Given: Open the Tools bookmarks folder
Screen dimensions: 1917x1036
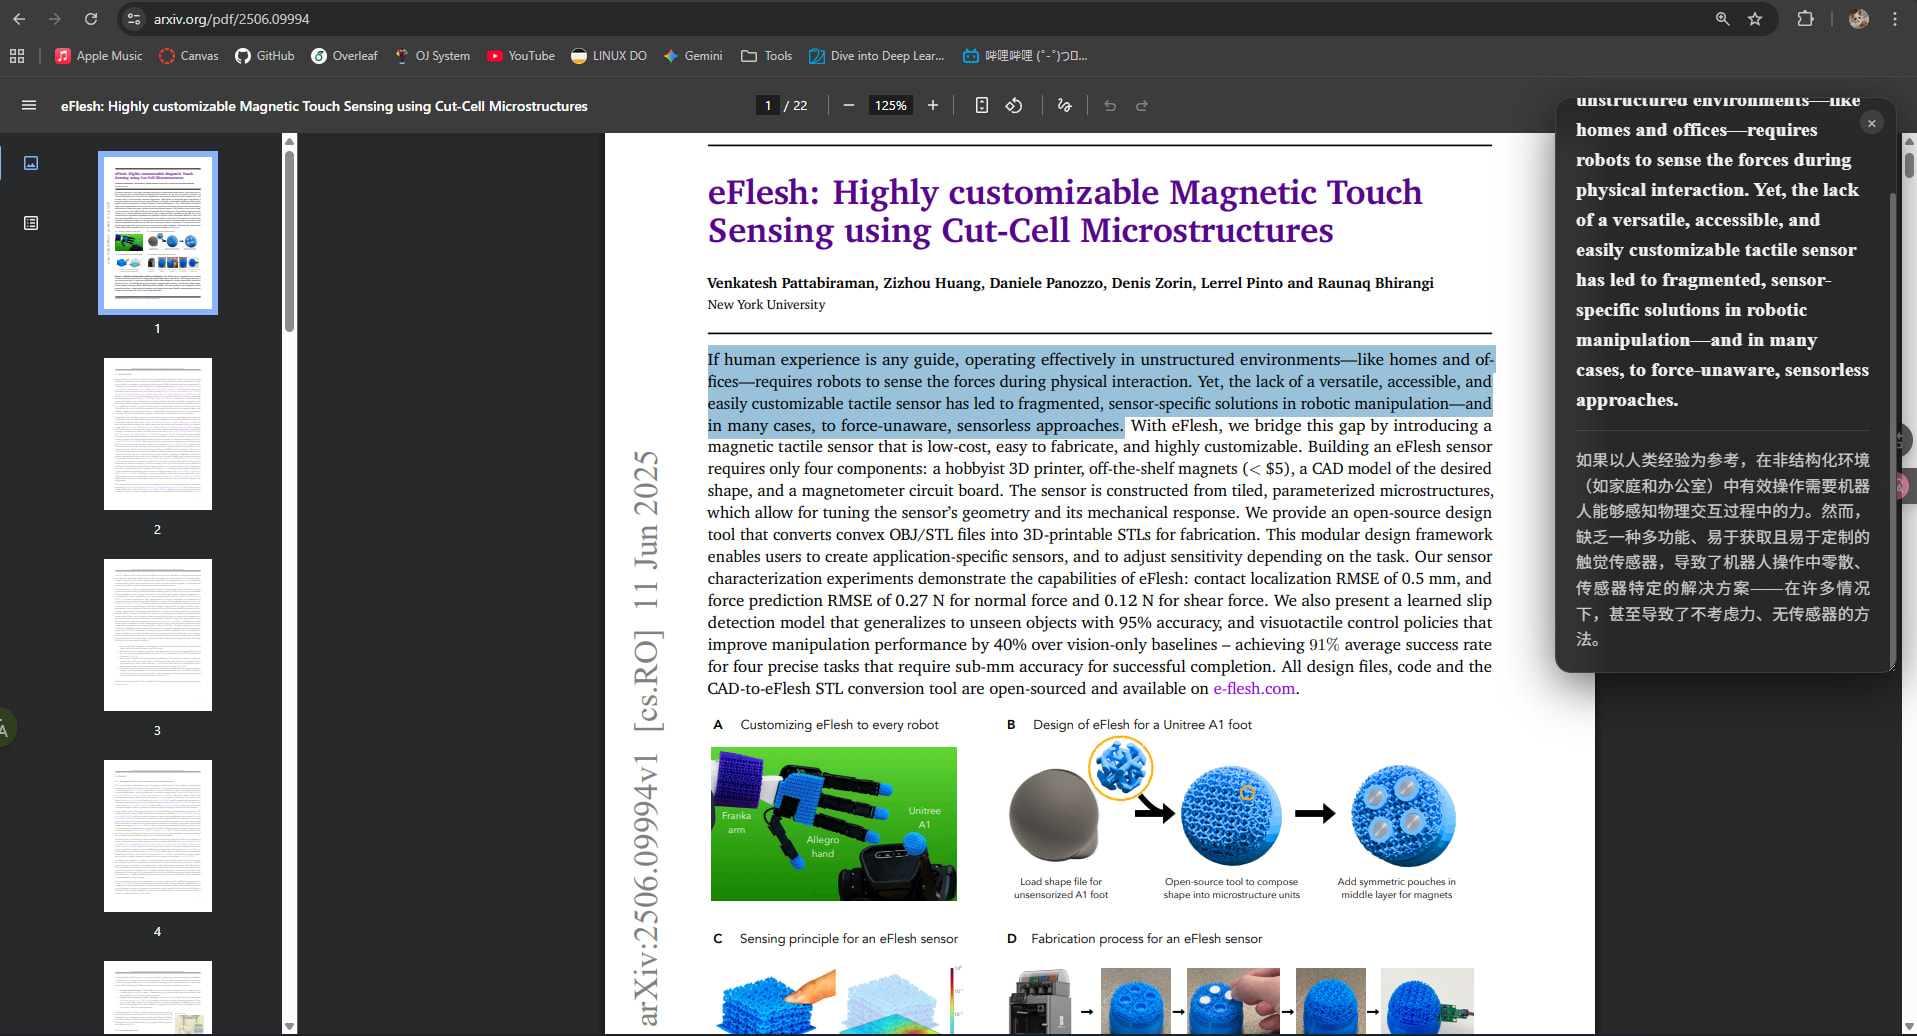Looking at the screenshot, I should click(x=767, y=56).
